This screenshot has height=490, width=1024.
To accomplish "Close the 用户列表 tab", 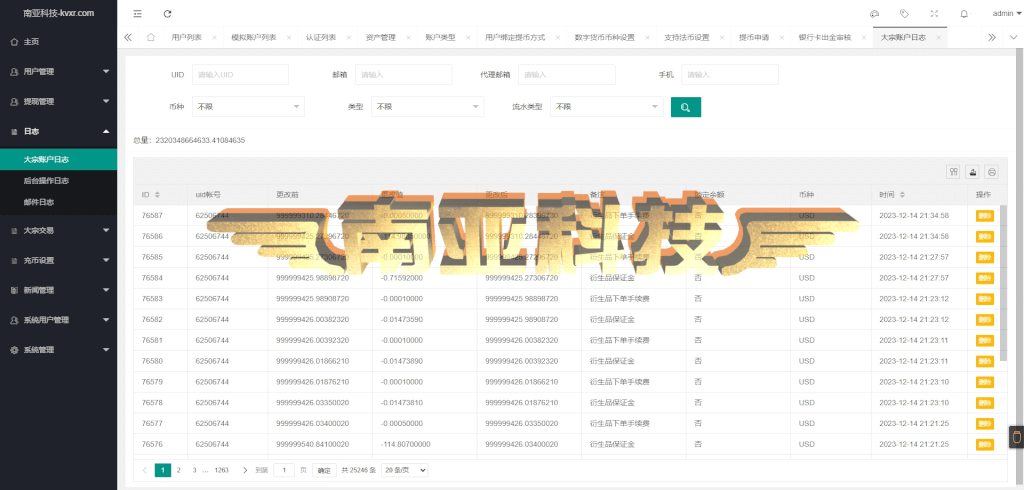I will [x=214, y=38].
